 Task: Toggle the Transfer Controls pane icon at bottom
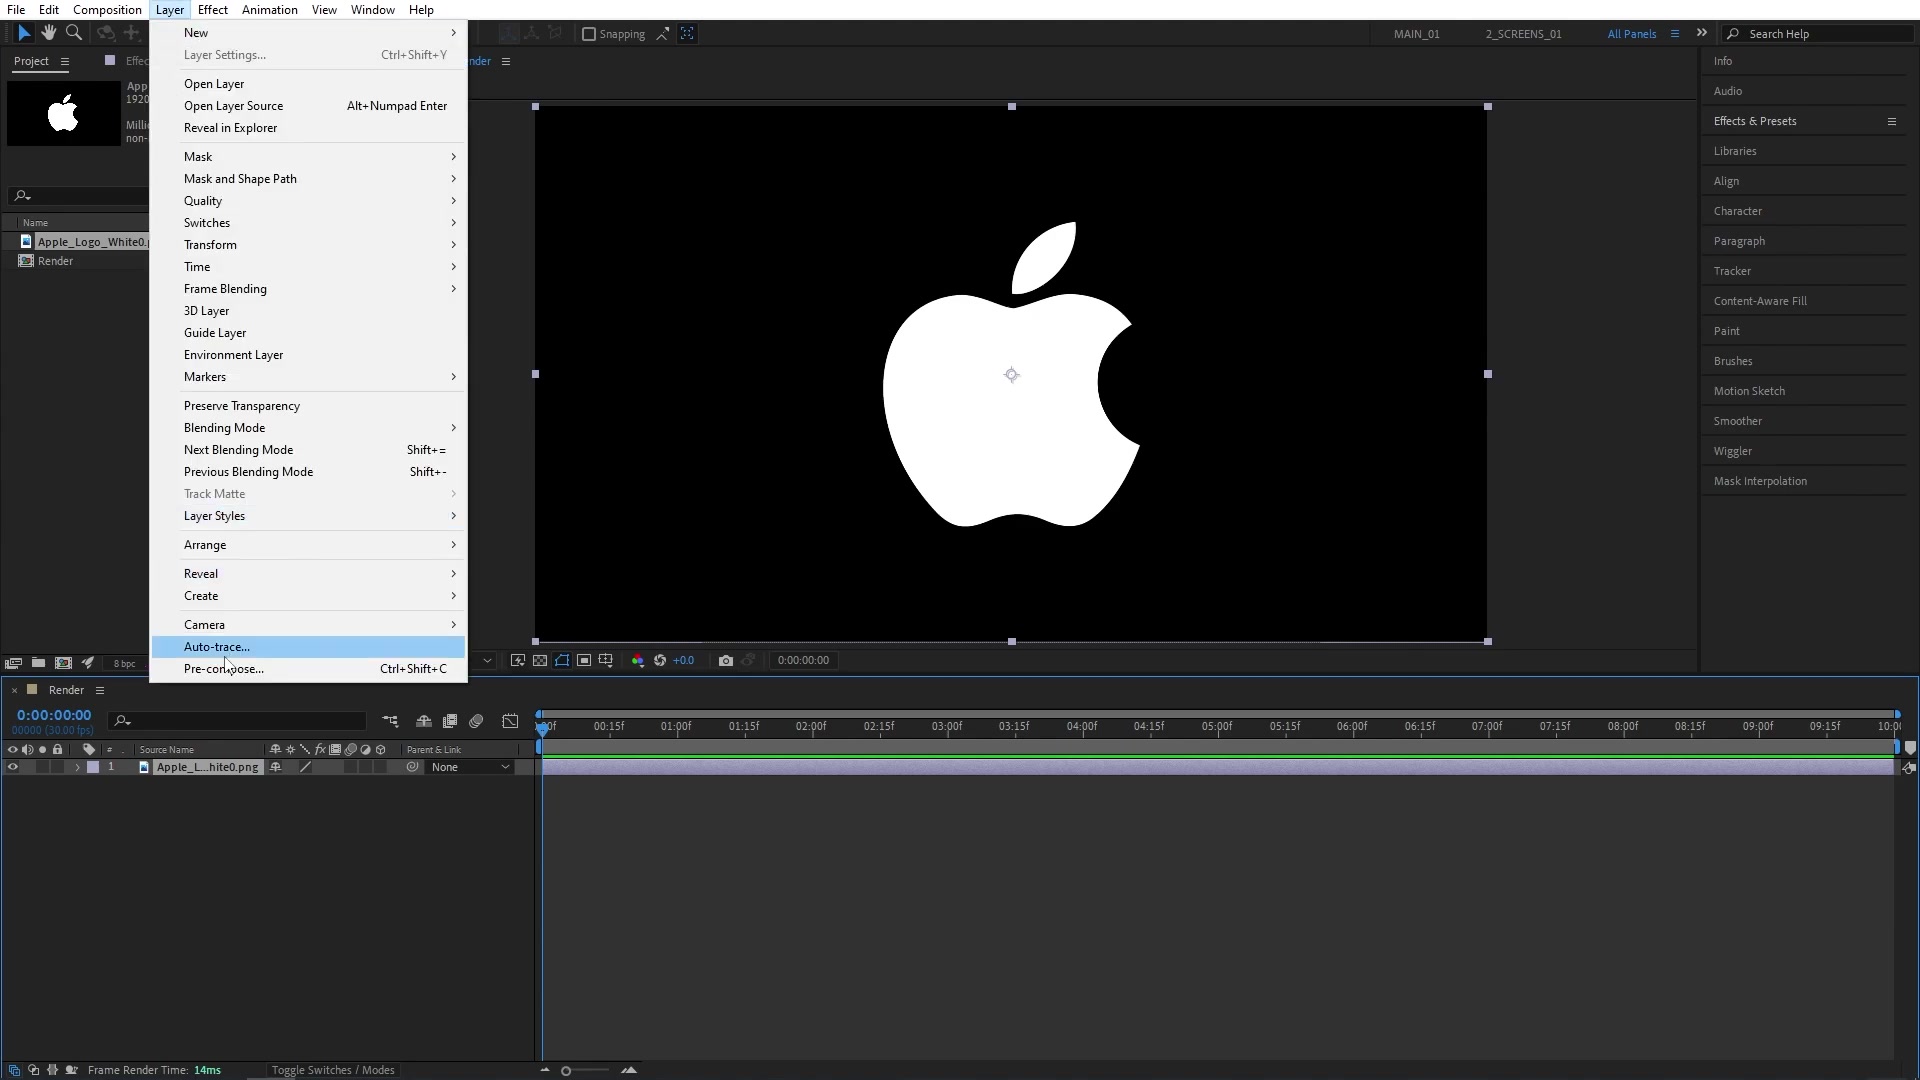click(x=33, y=1070)
